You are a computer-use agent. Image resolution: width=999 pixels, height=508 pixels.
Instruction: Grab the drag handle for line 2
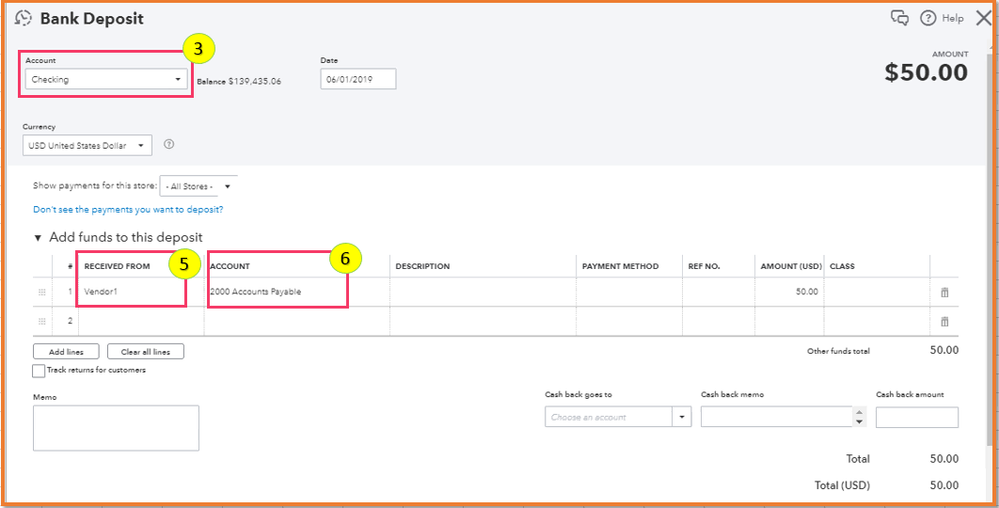tap(42, 321)
